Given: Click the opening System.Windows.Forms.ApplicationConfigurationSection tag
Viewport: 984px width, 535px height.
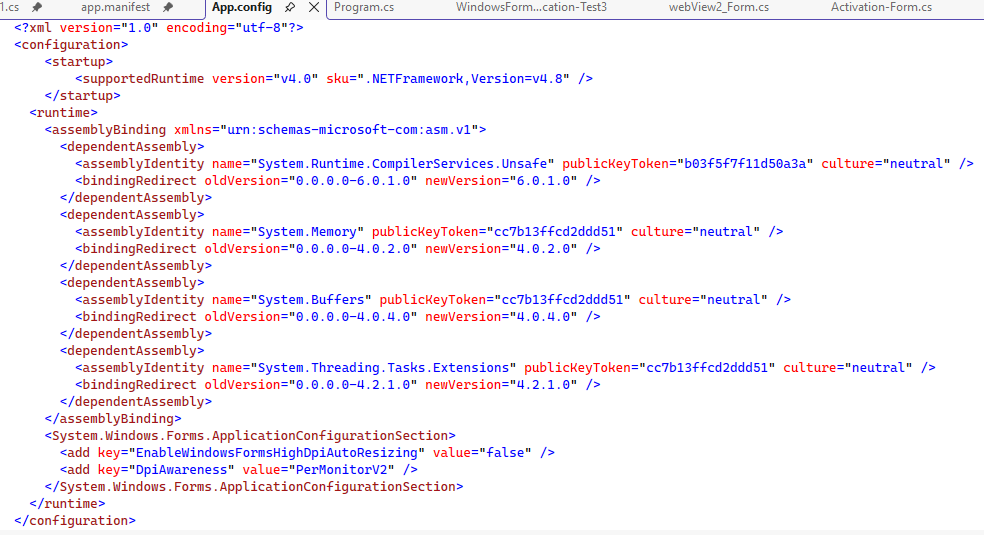Looking at the screenshot, I should 250,435.
